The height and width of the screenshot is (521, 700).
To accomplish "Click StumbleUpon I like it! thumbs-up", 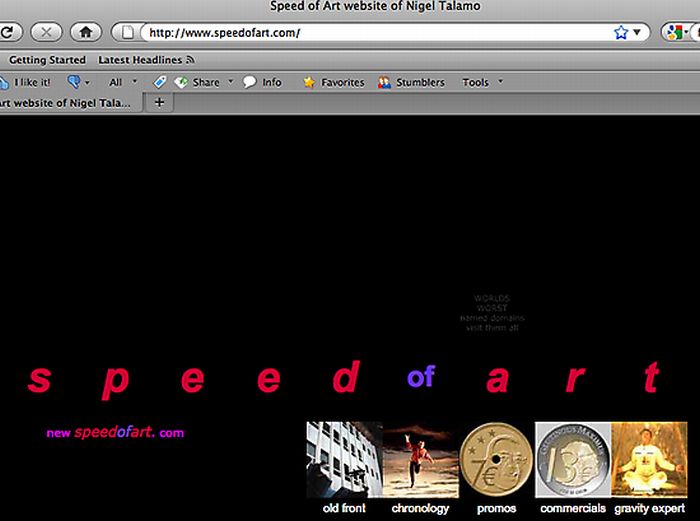I will [x=25, y=83].
